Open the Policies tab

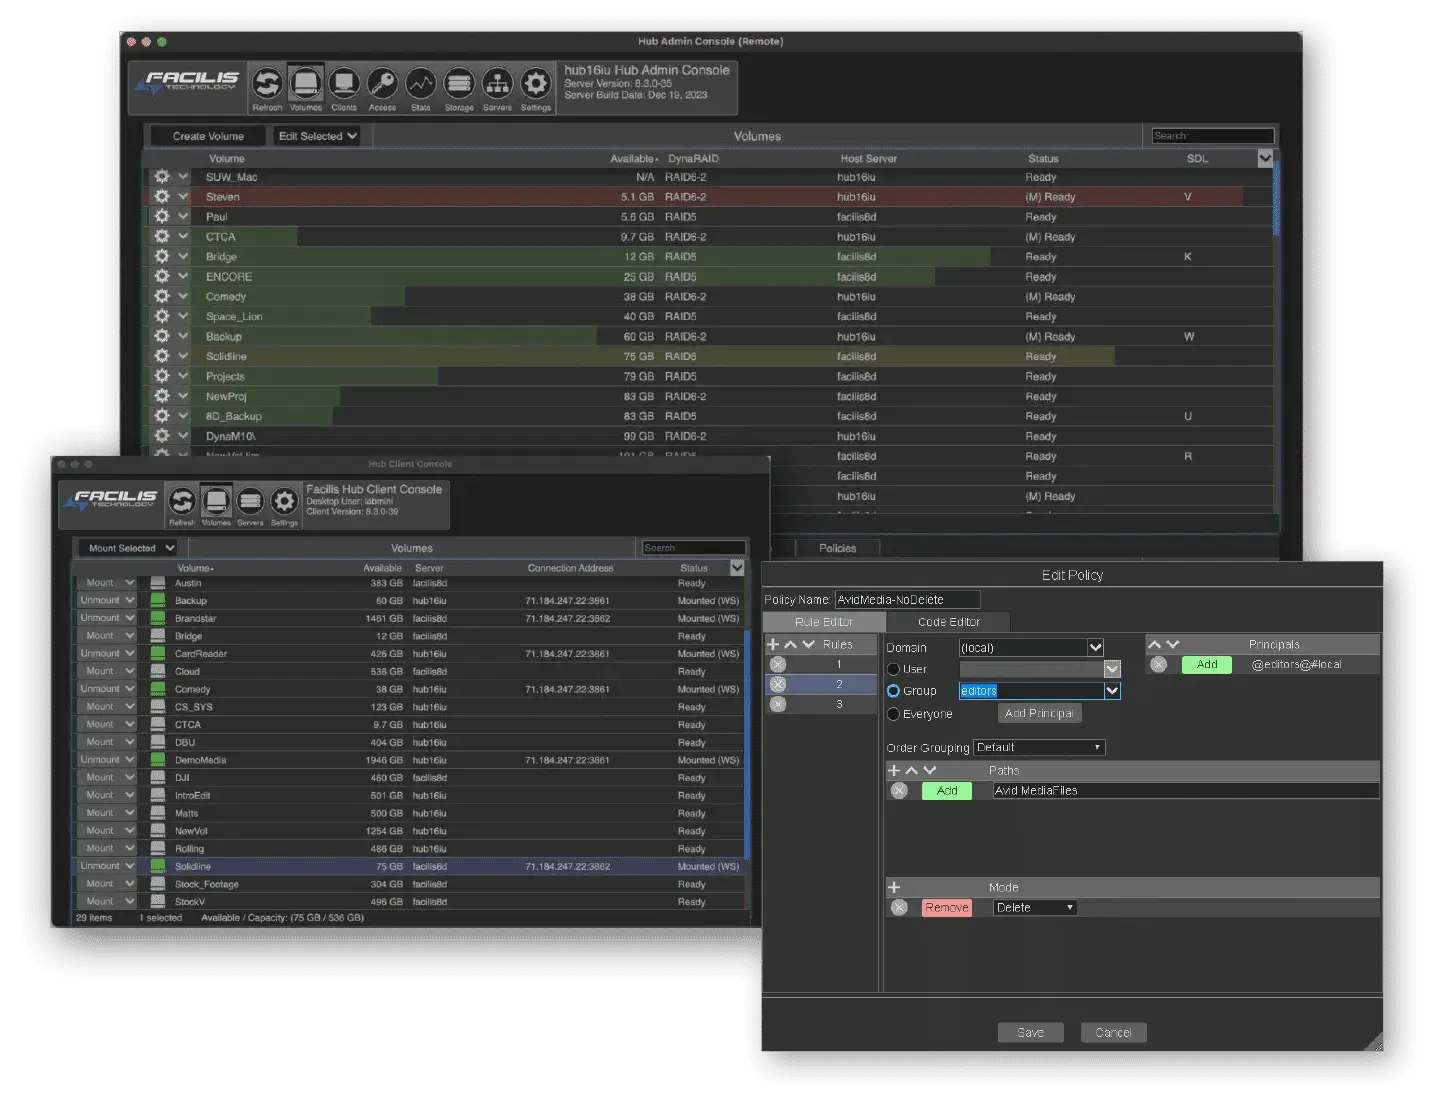[x=837, y=548]
